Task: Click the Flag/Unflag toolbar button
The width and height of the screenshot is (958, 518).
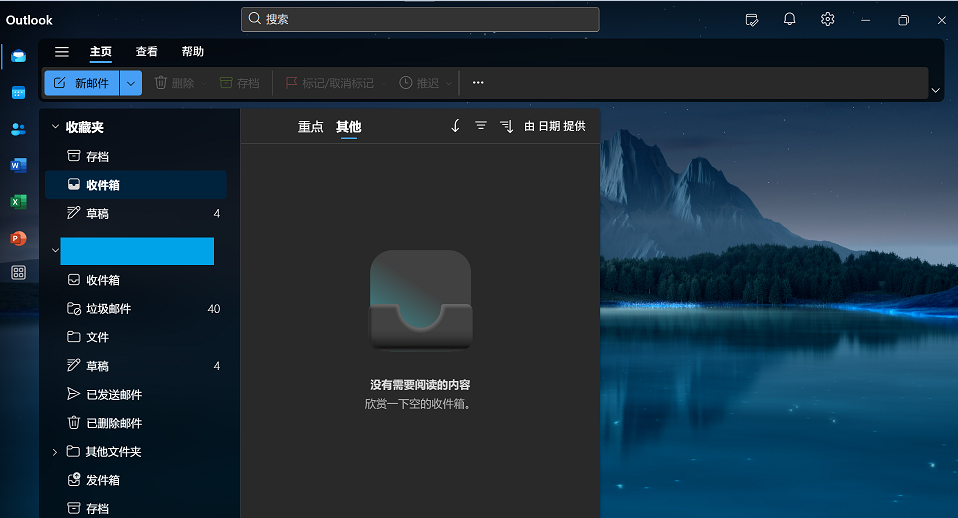Action: click(x=329, y=83)
